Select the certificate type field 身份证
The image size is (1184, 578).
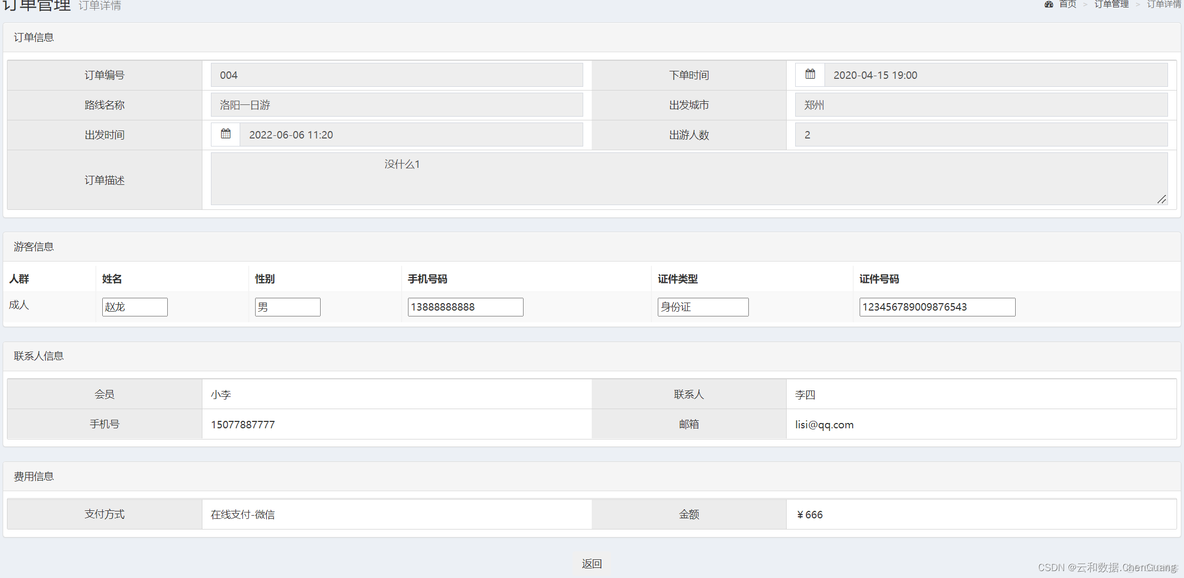click(702, 306)
